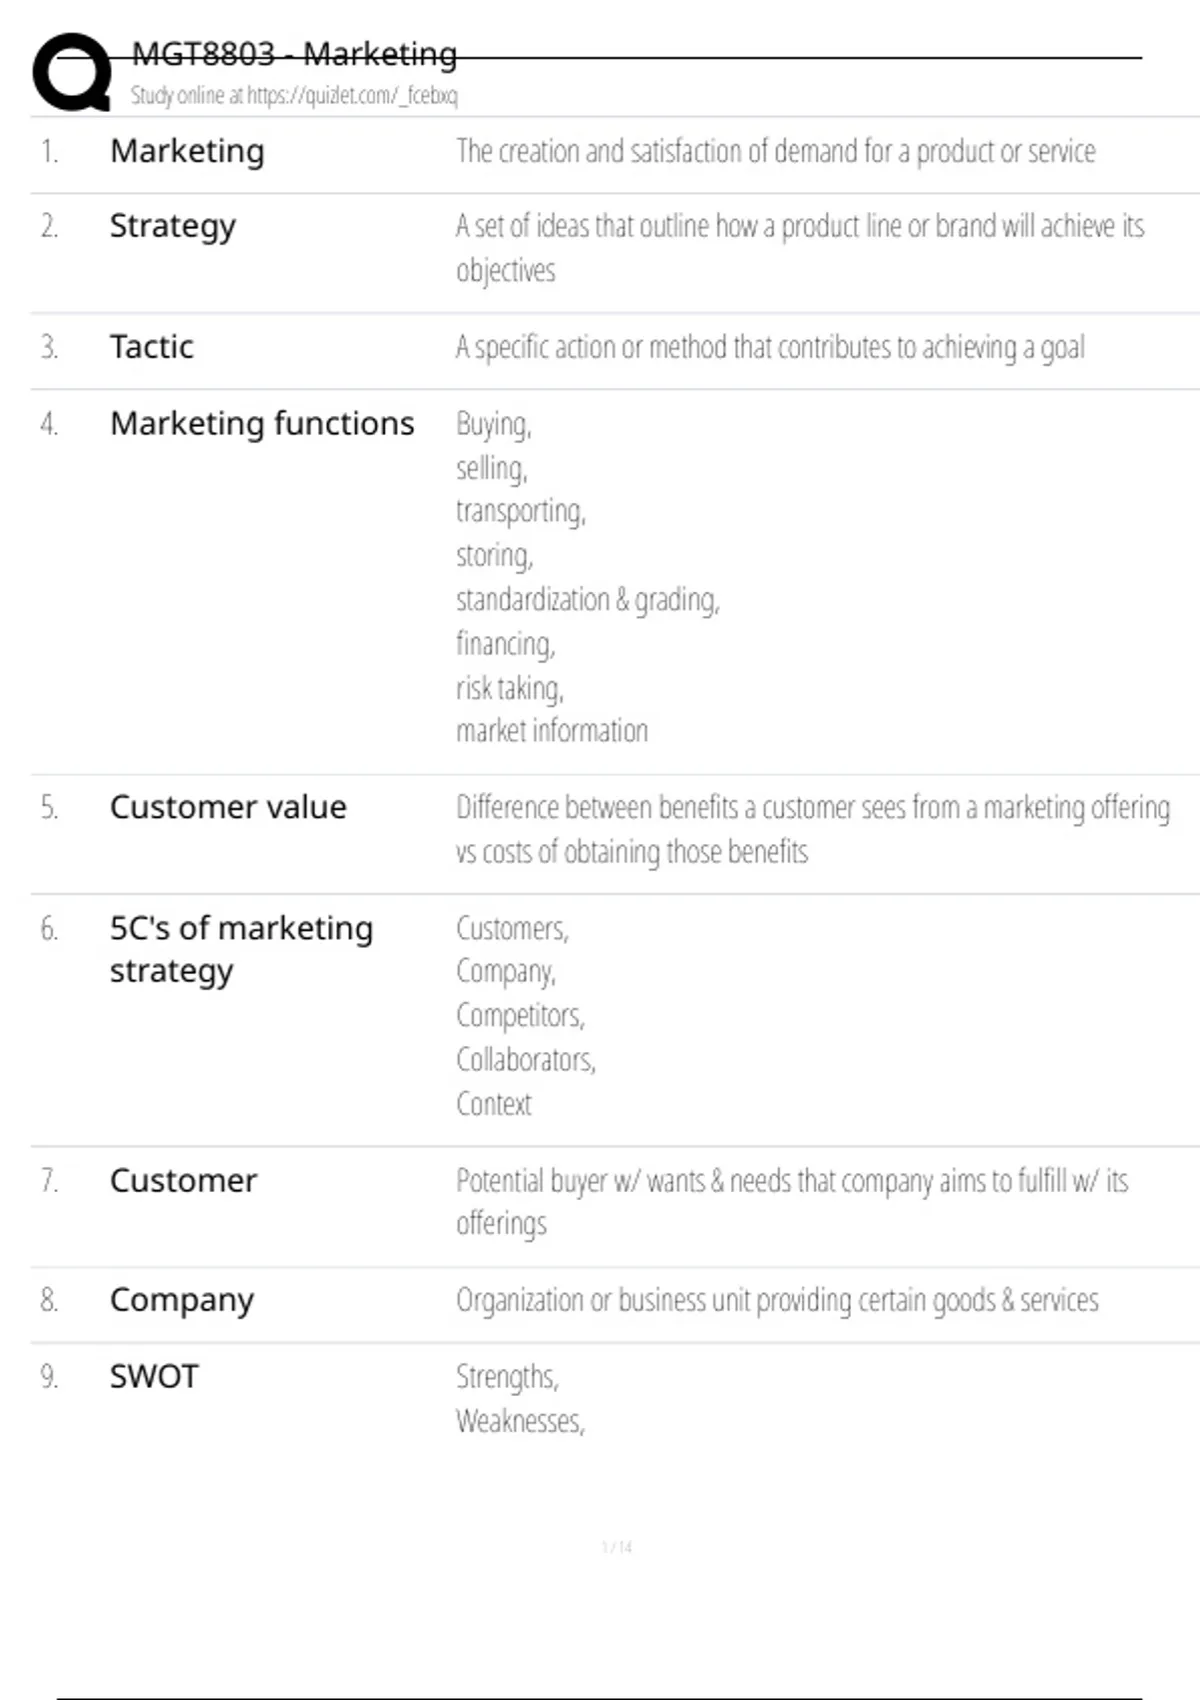
Task: Click the 'Collaborators,' list entry
Action: tap(526, 1060)
